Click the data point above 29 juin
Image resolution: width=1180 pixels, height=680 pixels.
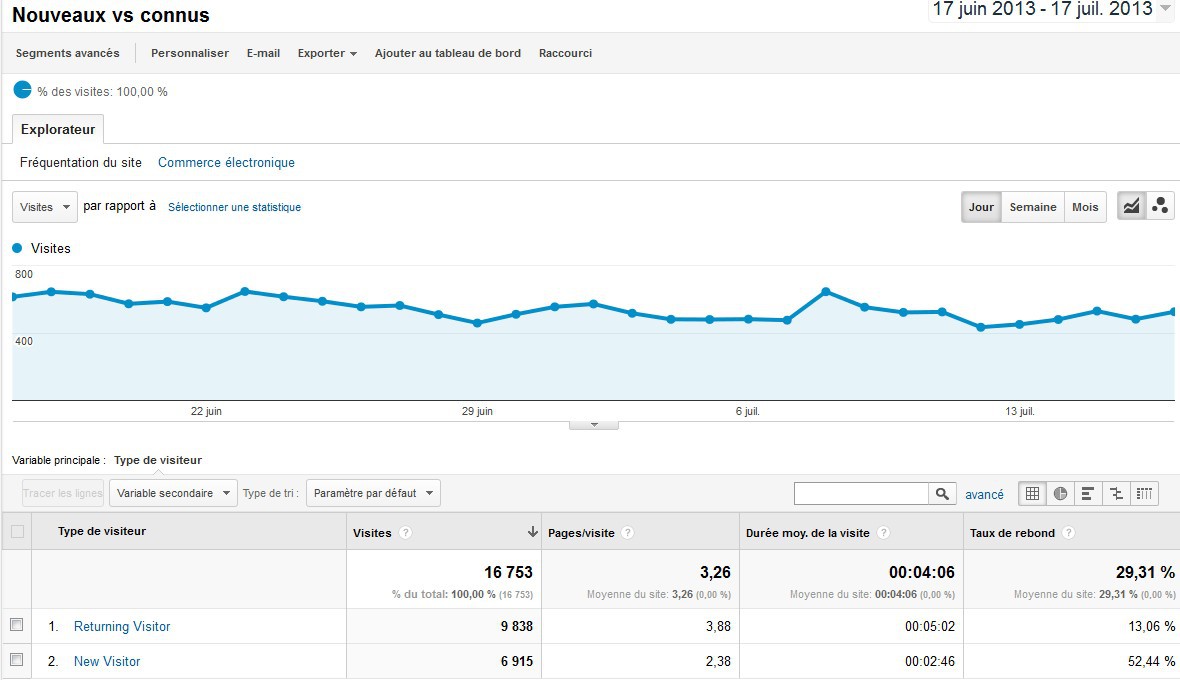click(477, 323)
